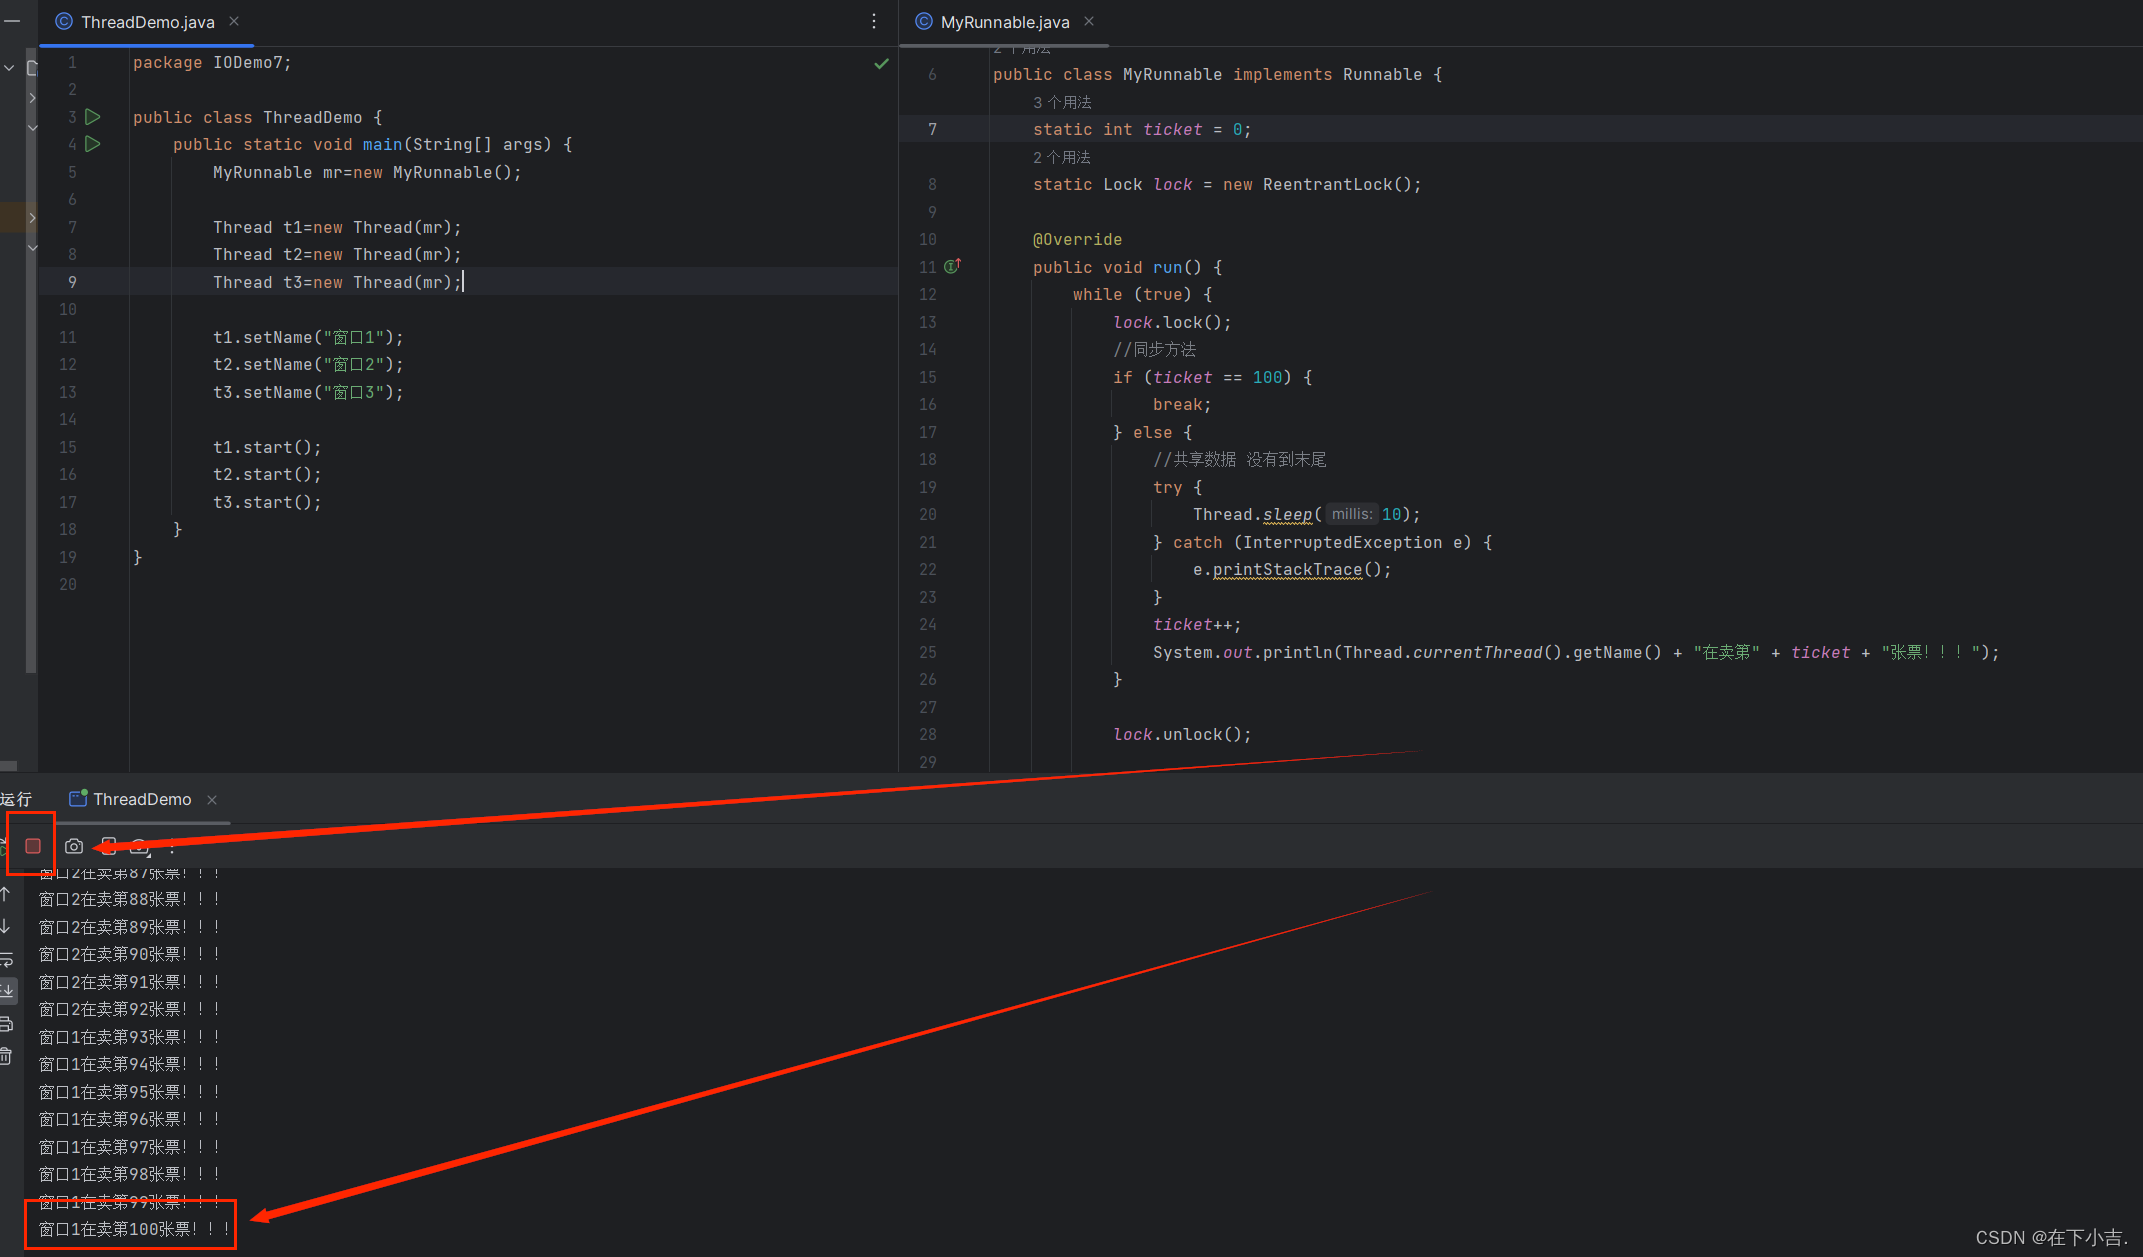
Task: Click the print icon in console sidebar
Action: pos(6,1024)
